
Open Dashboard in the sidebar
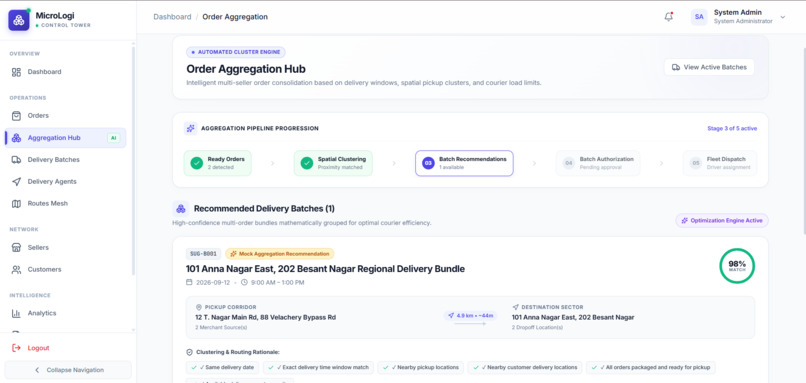65,72
